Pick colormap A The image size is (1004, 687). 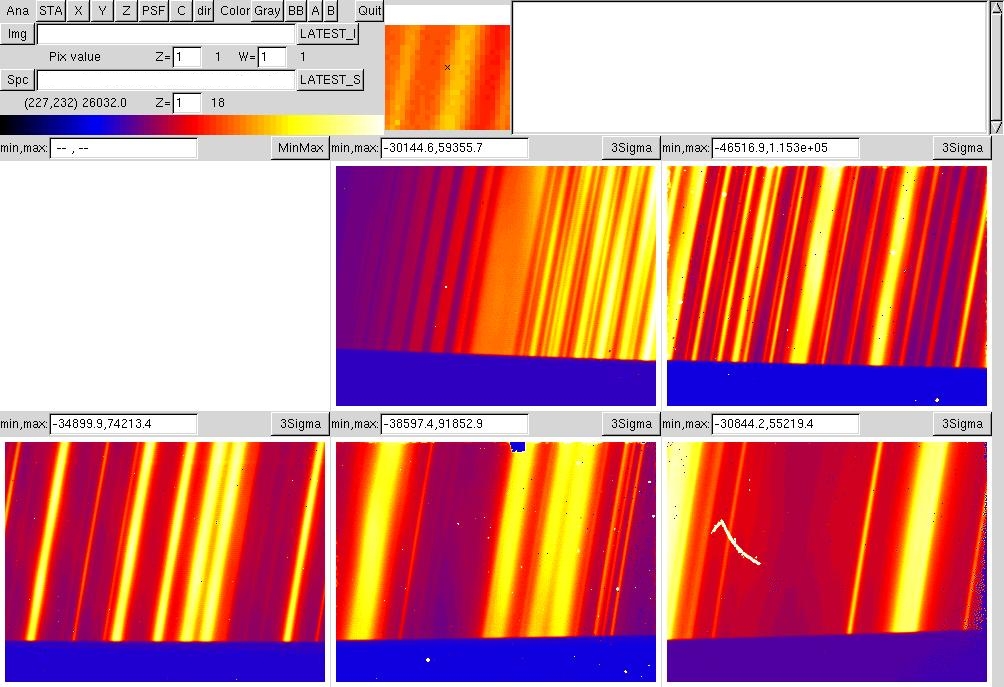pyautogui.click(x=315, y=11)
